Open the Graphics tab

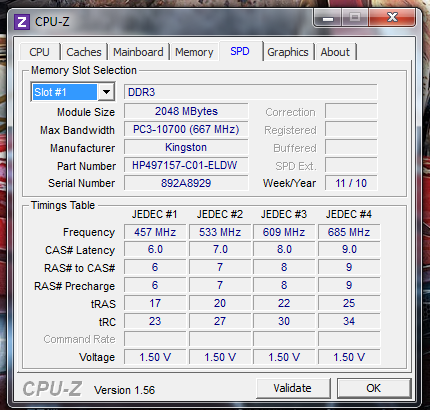click(288, 52)
